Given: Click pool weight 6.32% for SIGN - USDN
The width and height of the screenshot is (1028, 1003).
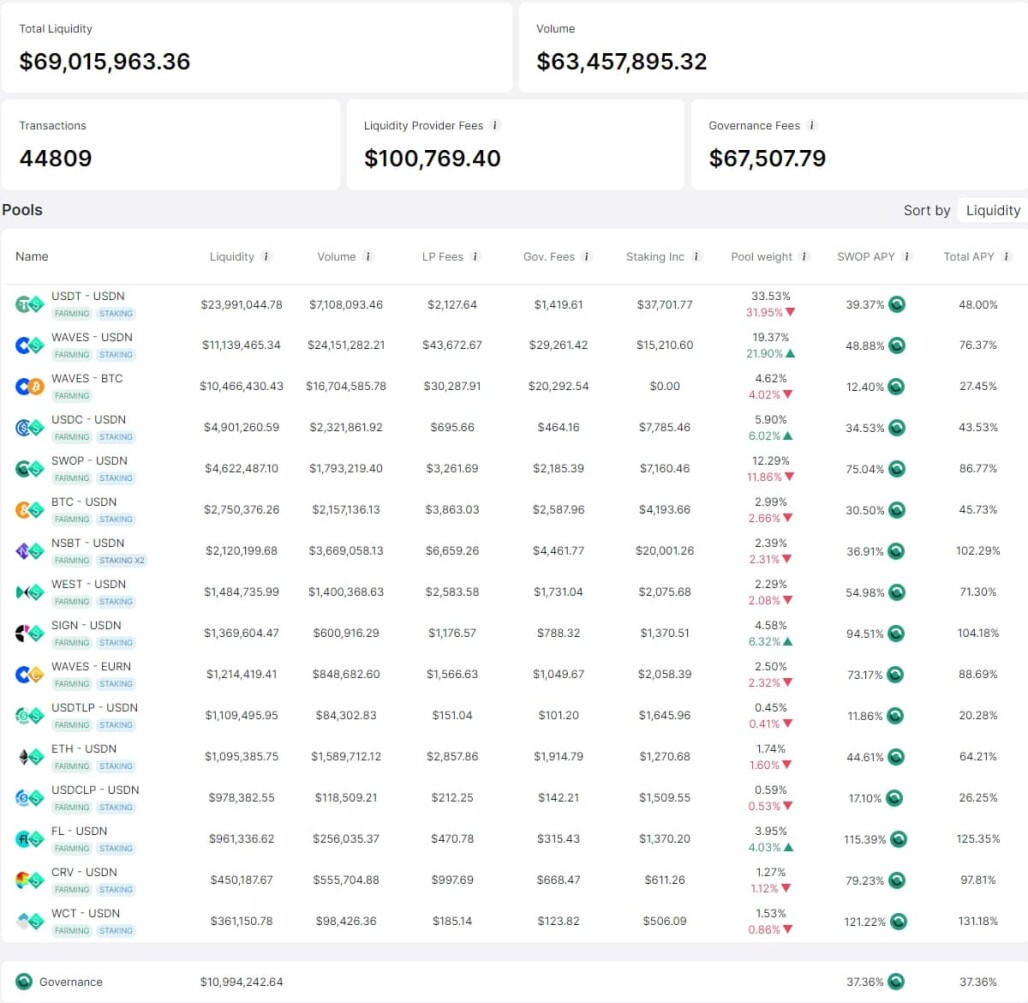Looking at the screenshot, I should (x=764, y=642).
